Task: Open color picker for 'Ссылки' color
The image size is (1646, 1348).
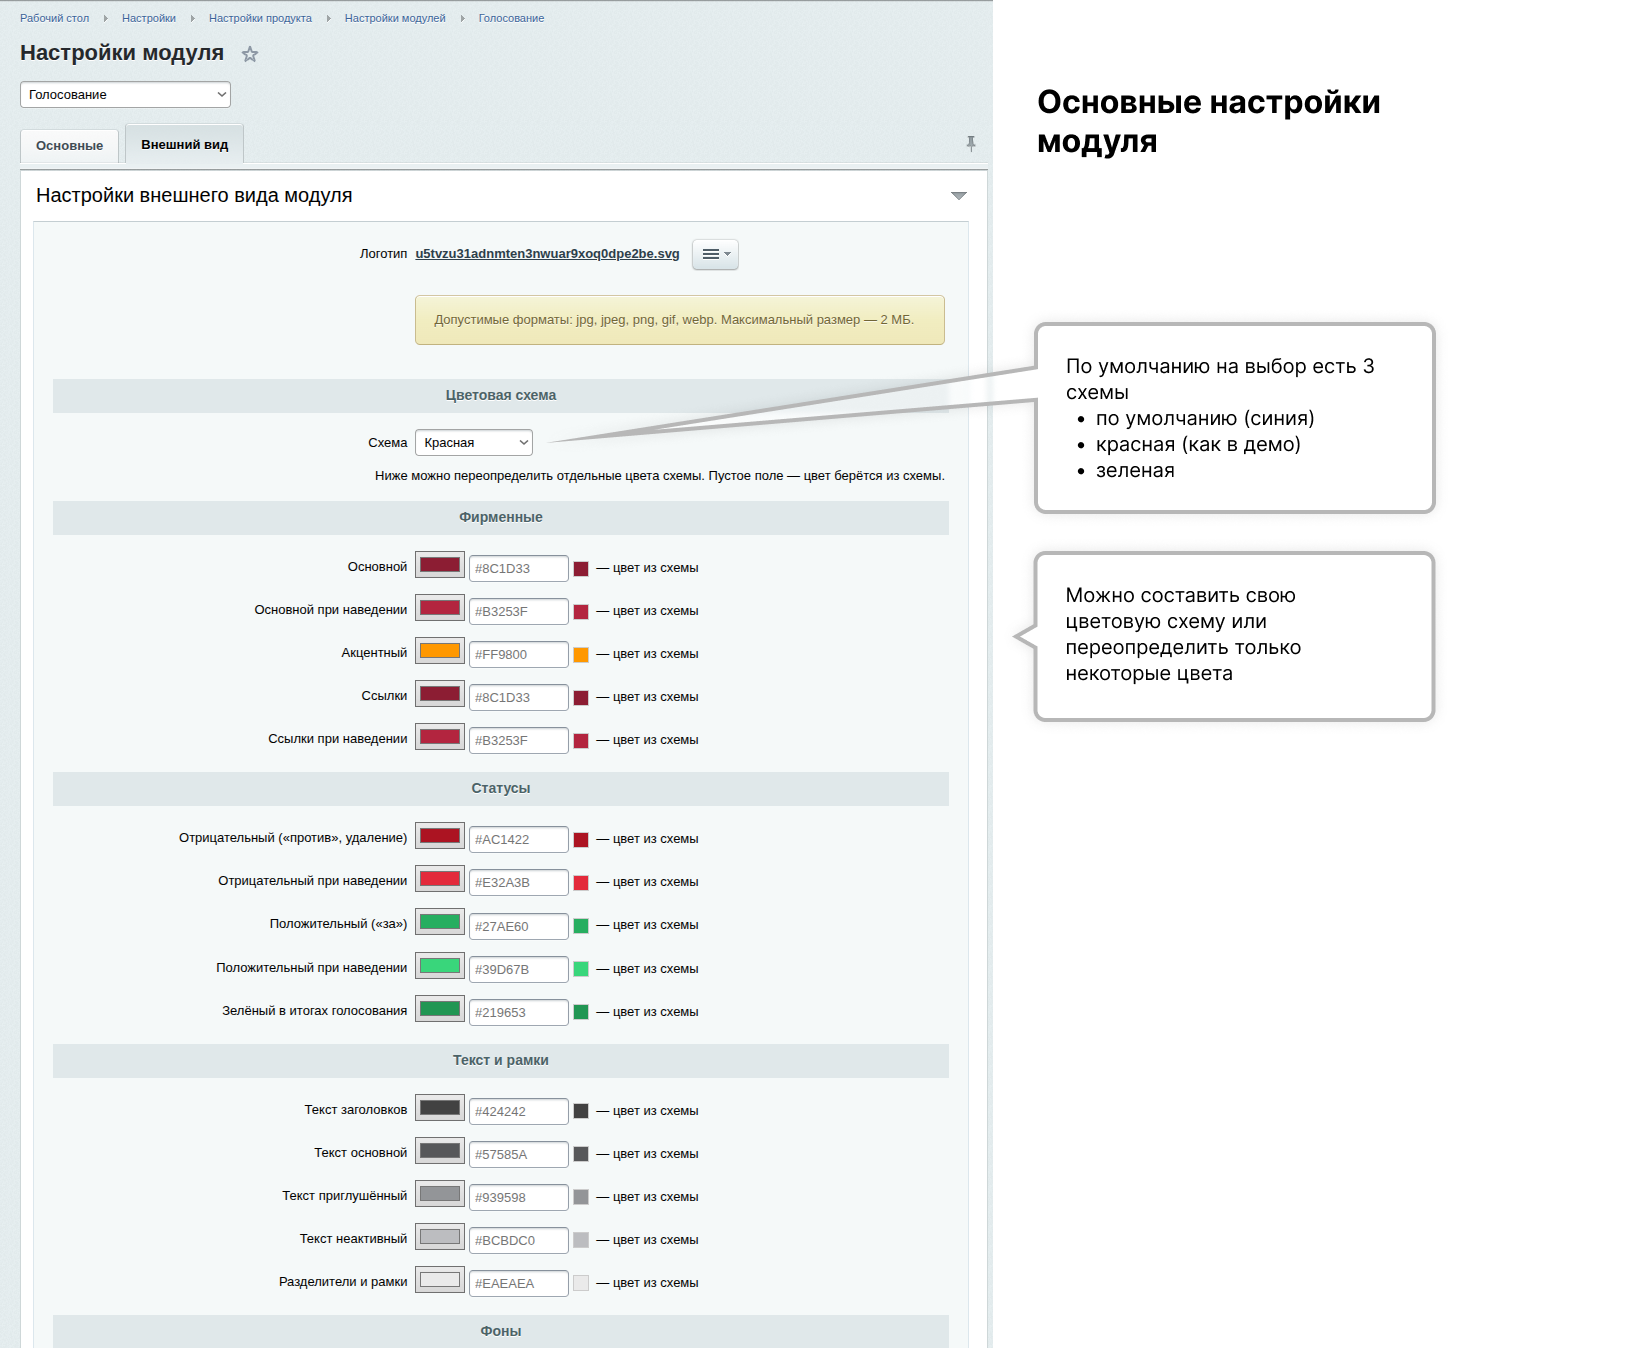Action: (440, 694)
